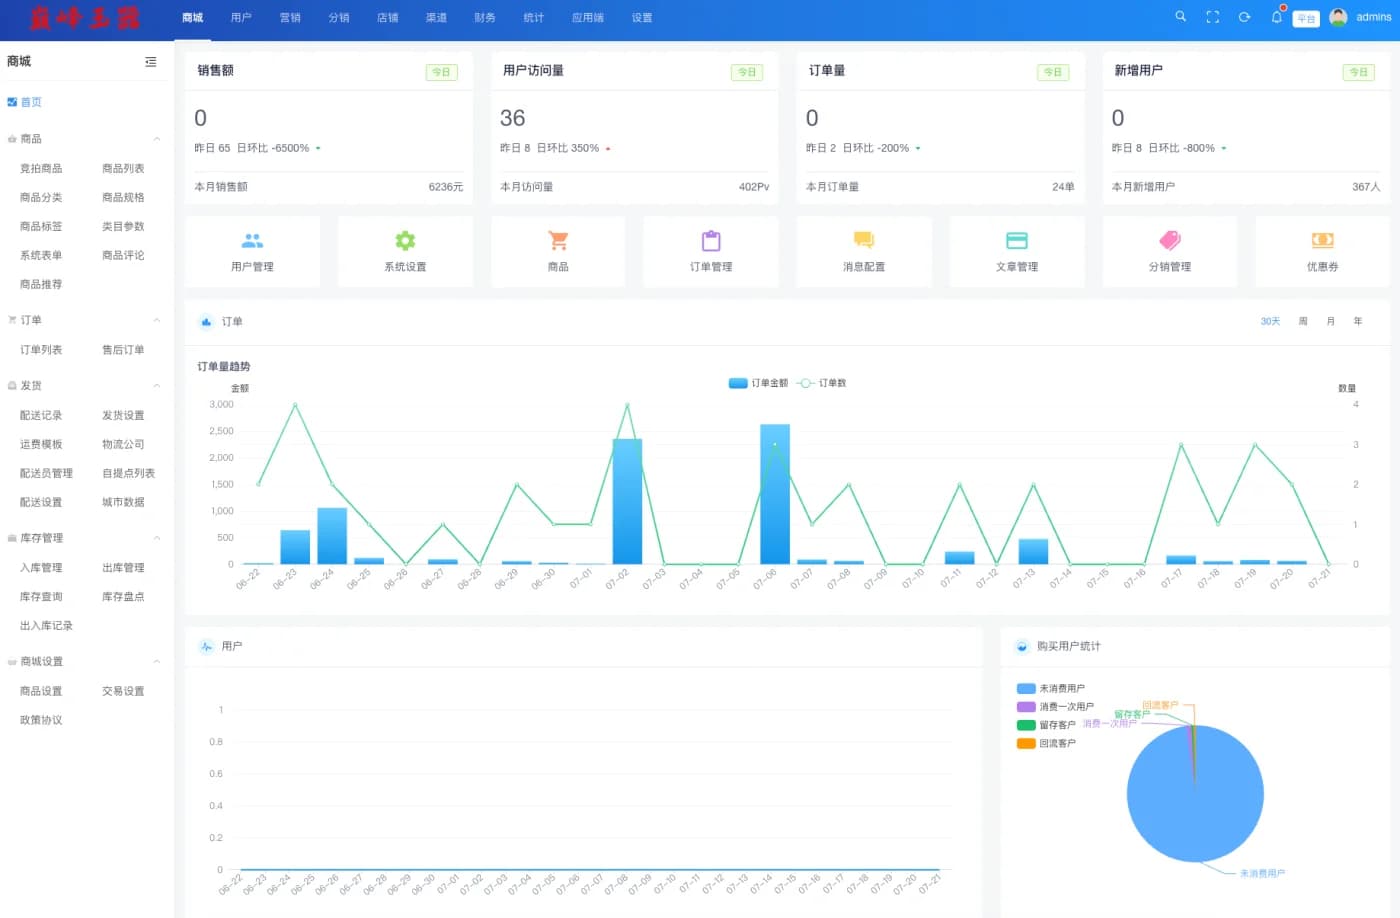1400x918 pixels.
Task: Toggle fullscreen mode icon in header
Action: pyautogui.click(x=1213, y=17)
